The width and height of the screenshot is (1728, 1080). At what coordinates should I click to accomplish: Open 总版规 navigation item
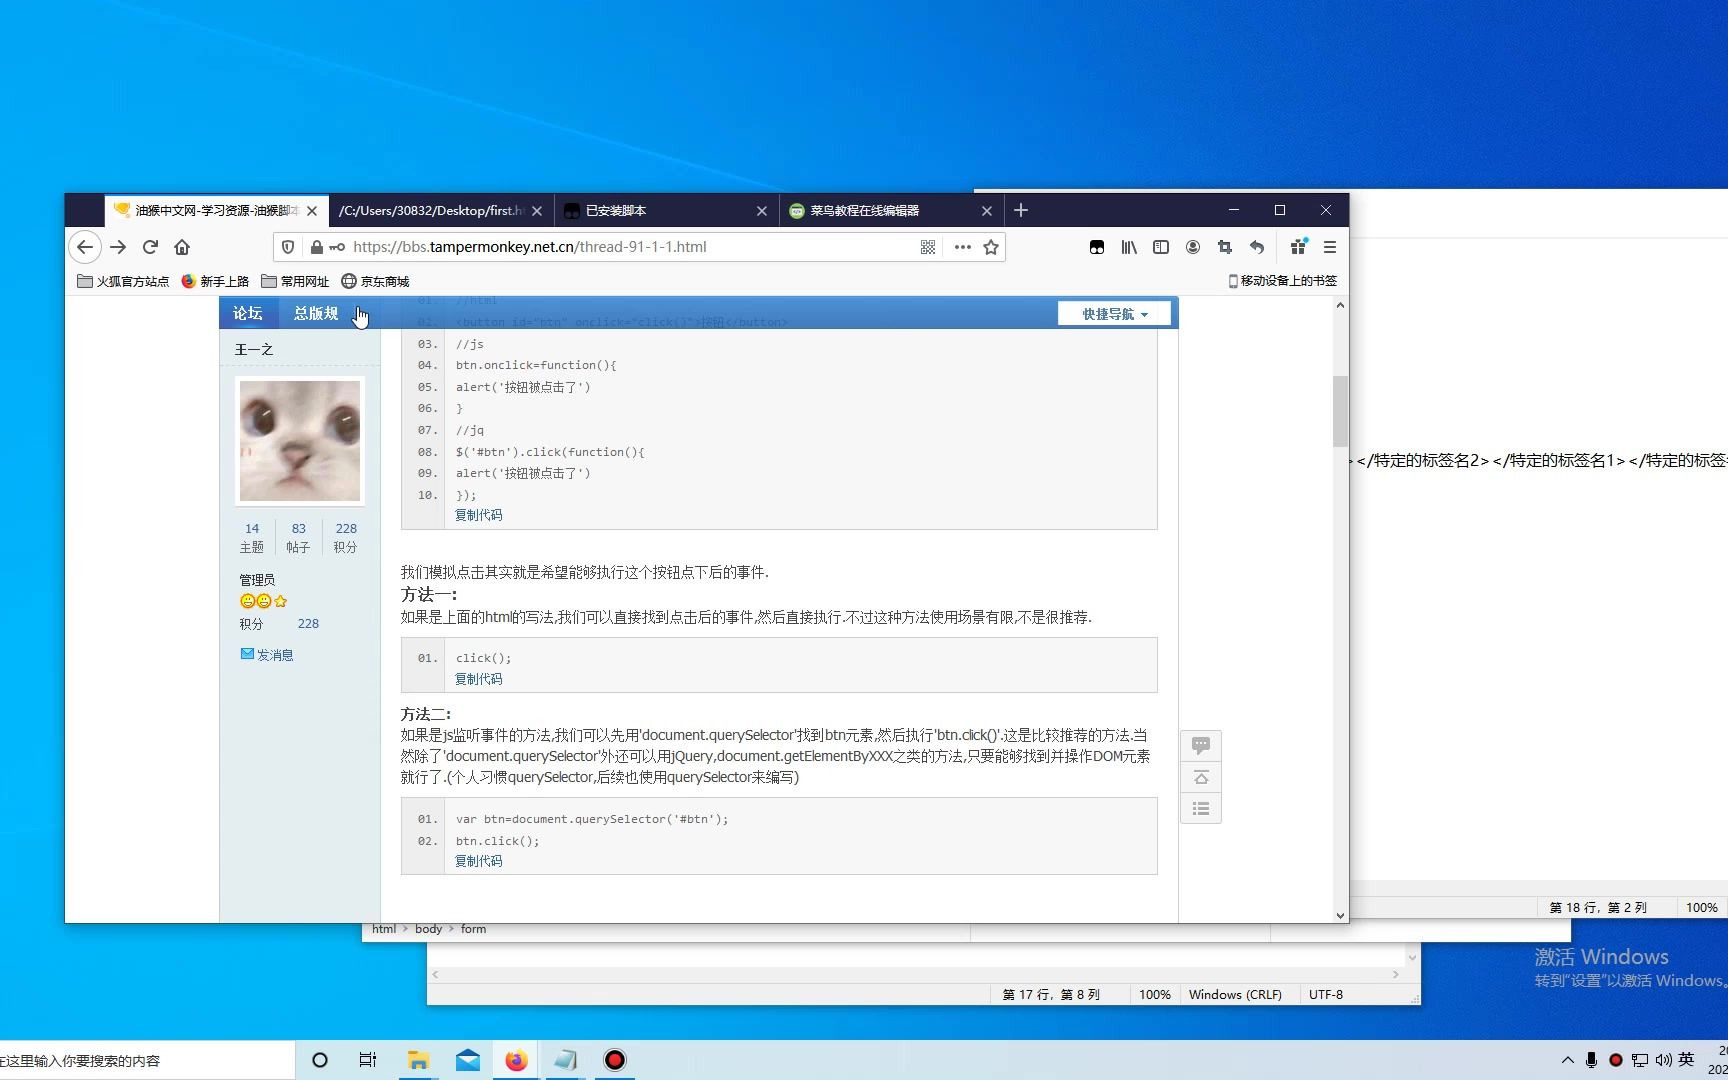click(x=316, y=313)
